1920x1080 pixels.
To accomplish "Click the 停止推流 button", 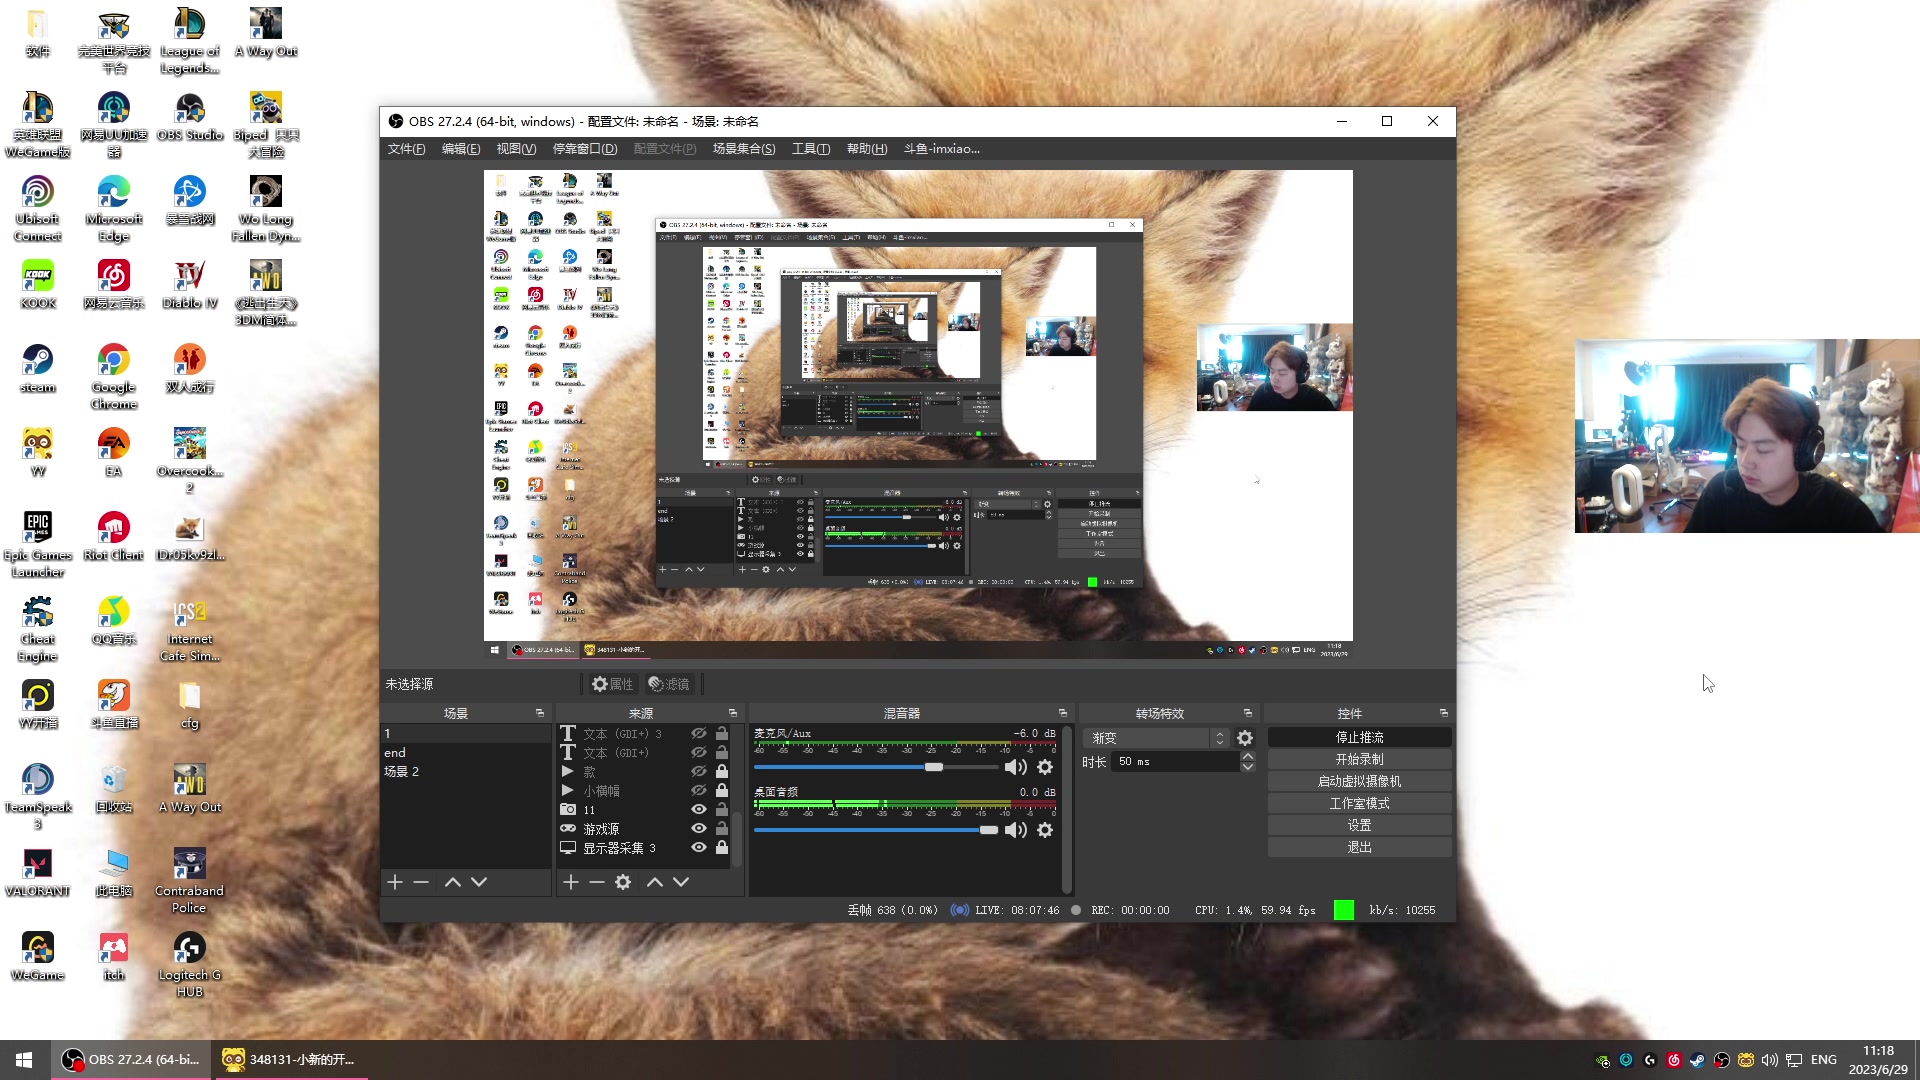I will (1359, 737).
